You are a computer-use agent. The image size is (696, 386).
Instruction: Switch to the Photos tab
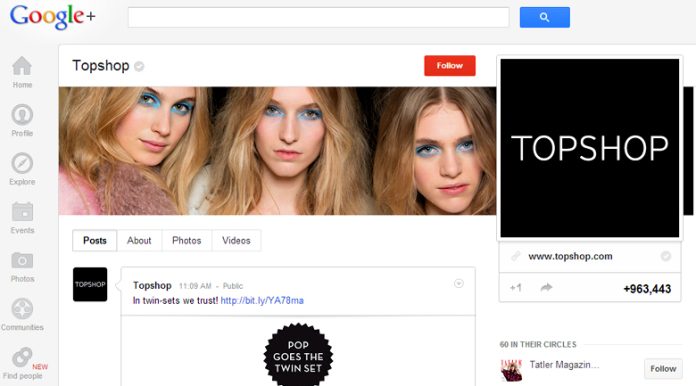point(186,240)
